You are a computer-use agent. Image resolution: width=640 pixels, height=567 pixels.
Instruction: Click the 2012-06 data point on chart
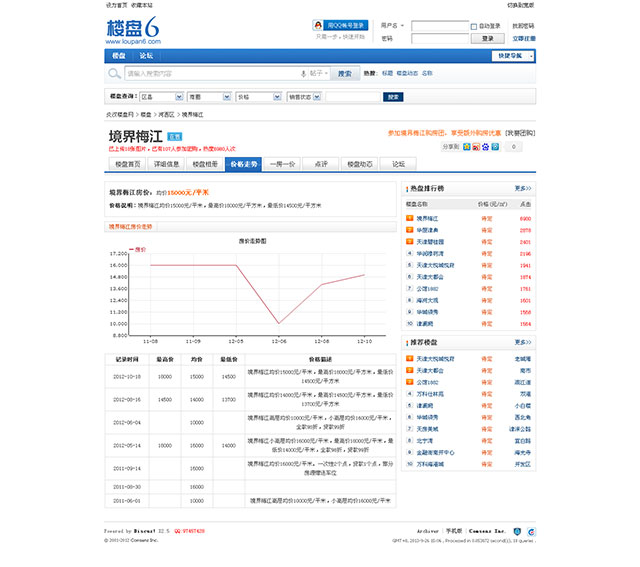click(x=279, y=323)
